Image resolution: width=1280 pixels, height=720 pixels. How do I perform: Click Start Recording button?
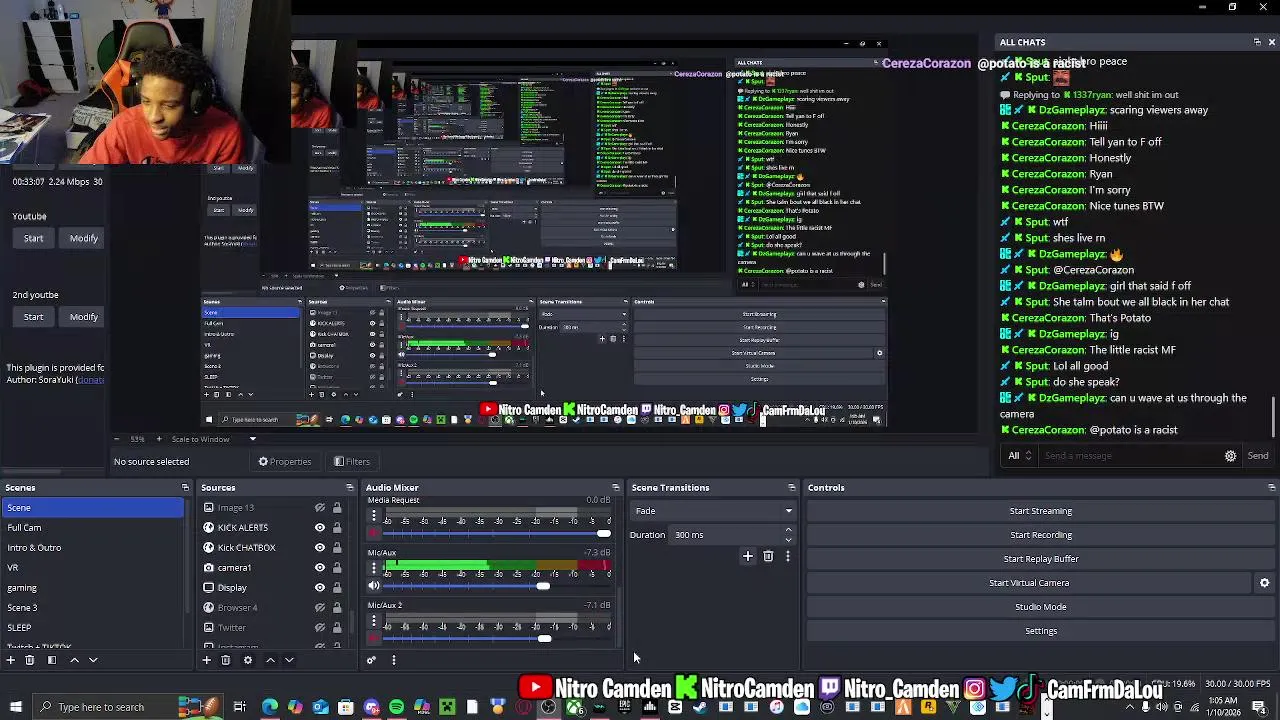coord(1040,535)
